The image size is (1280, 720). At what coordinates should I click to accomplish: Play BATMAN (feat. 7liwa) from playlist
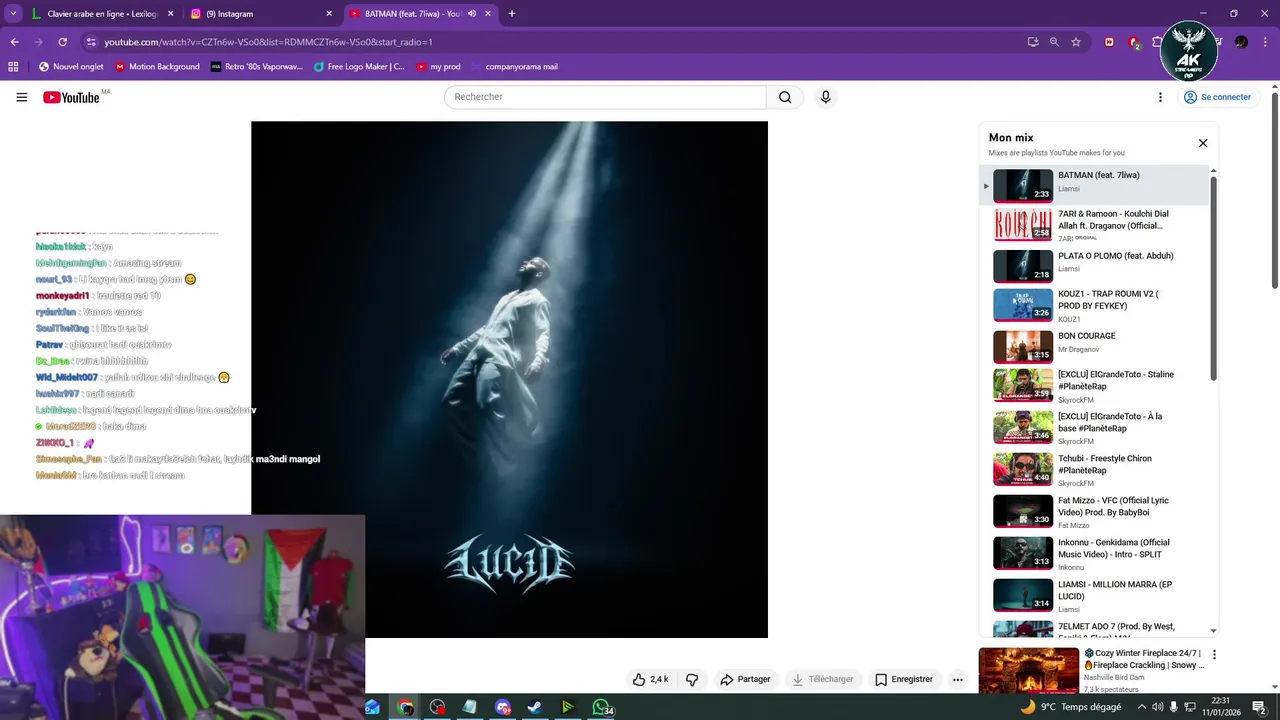1094,186
